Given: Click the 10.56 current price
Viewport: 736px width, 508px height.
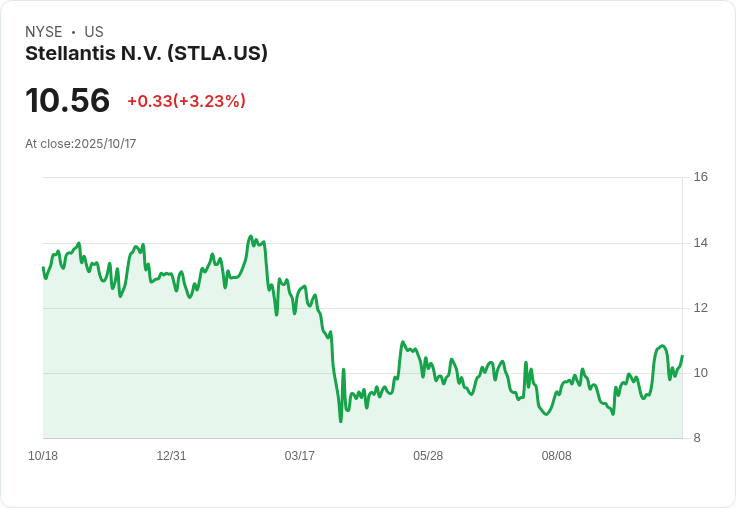Looking at the screenshot, I should click(68, 100).
